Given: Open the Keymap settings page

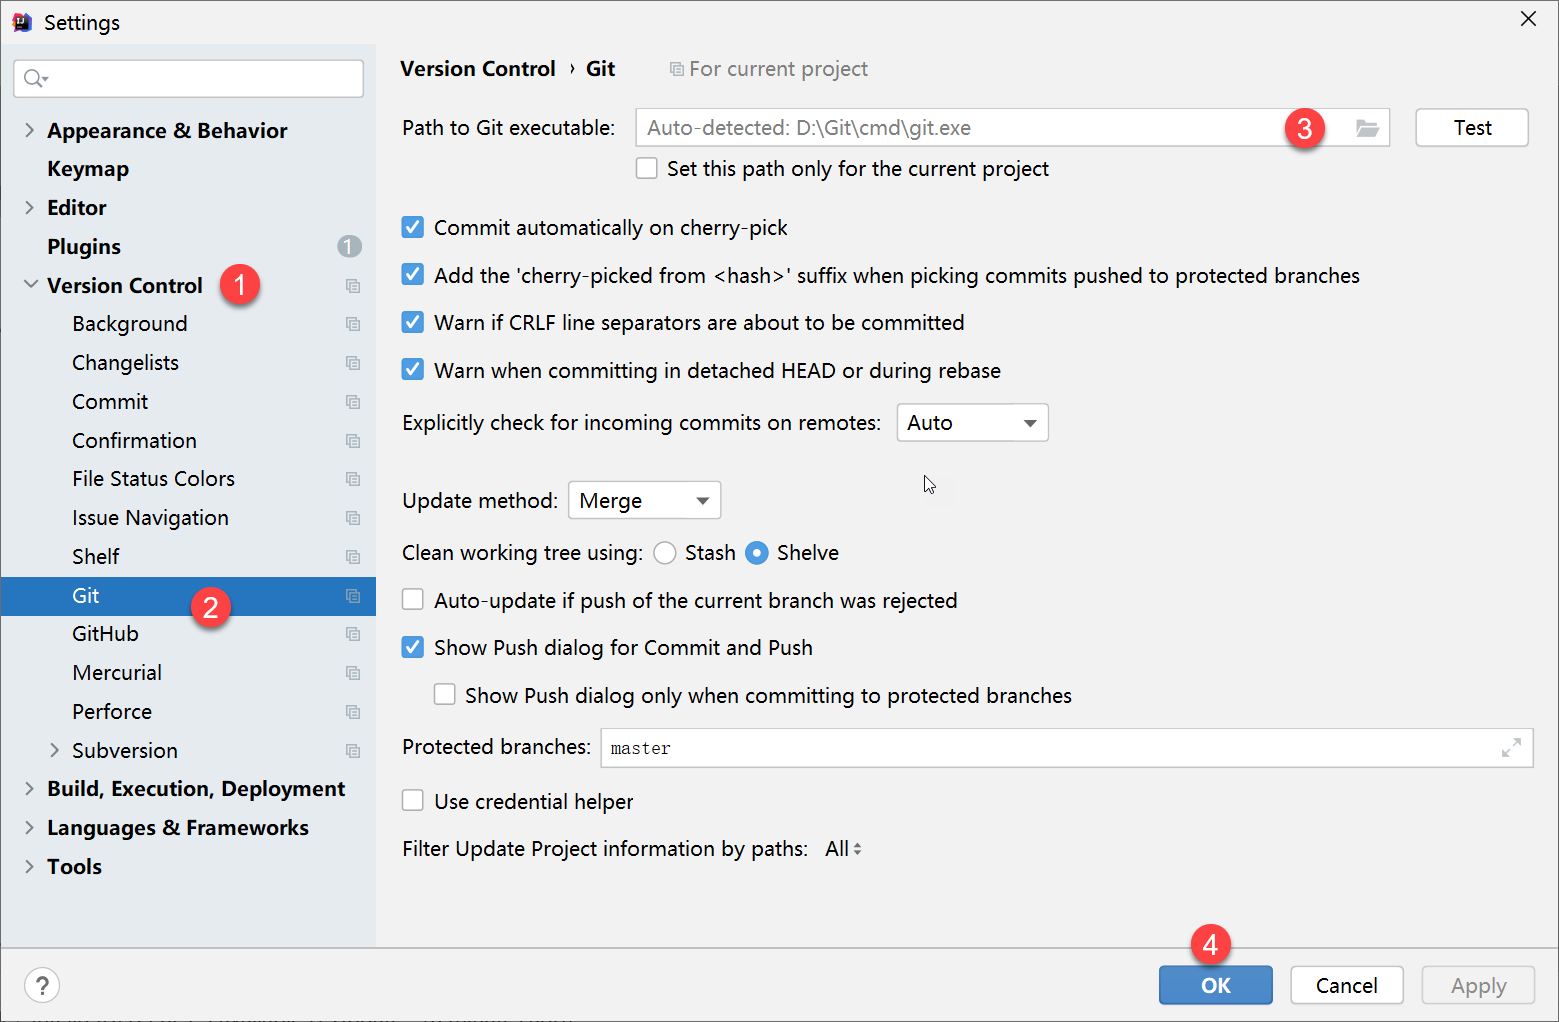Looking at the screenshot, I should click(x=88, y=169).
